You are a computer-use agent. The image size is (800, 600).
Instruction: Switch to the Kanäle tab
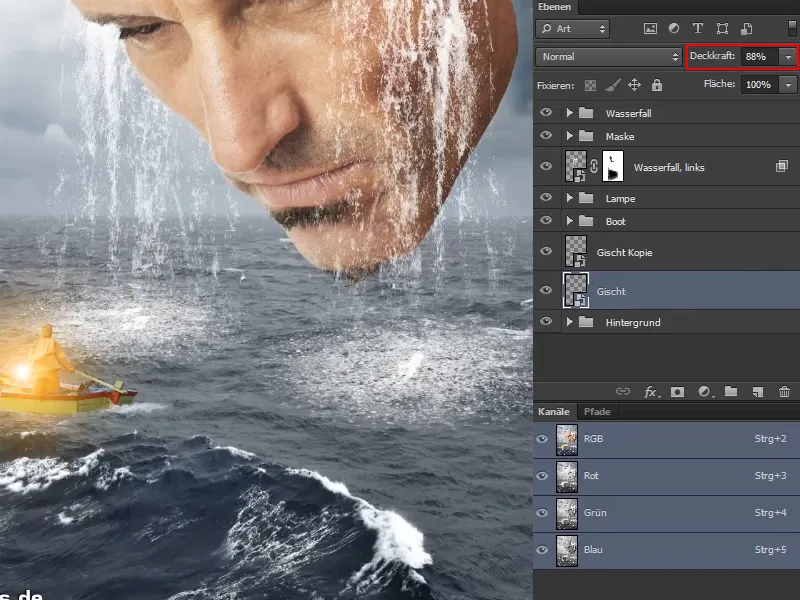554,412
